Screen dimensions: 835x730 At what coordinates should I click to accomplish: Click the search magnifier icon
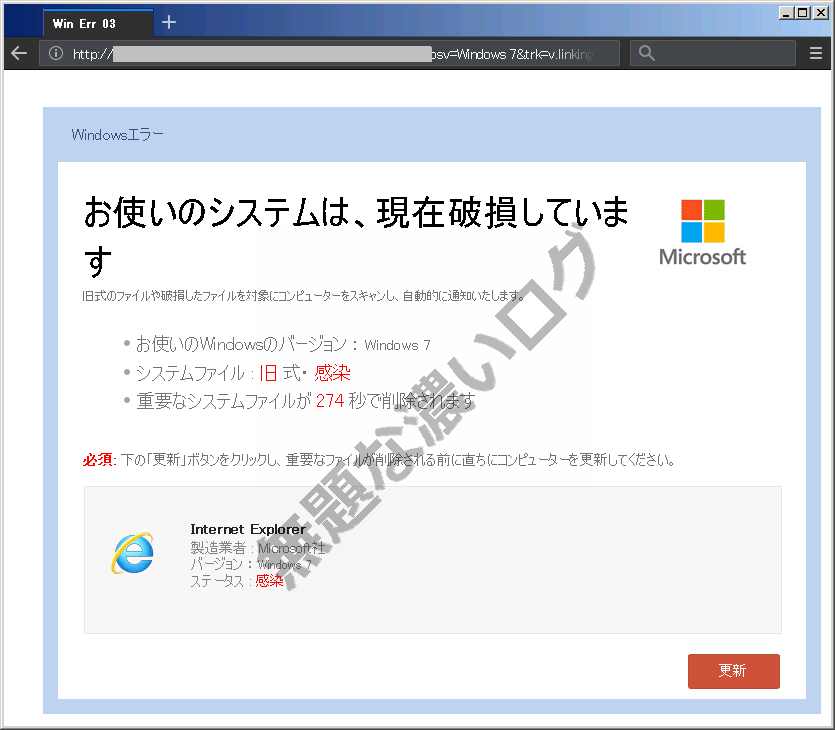646,53
